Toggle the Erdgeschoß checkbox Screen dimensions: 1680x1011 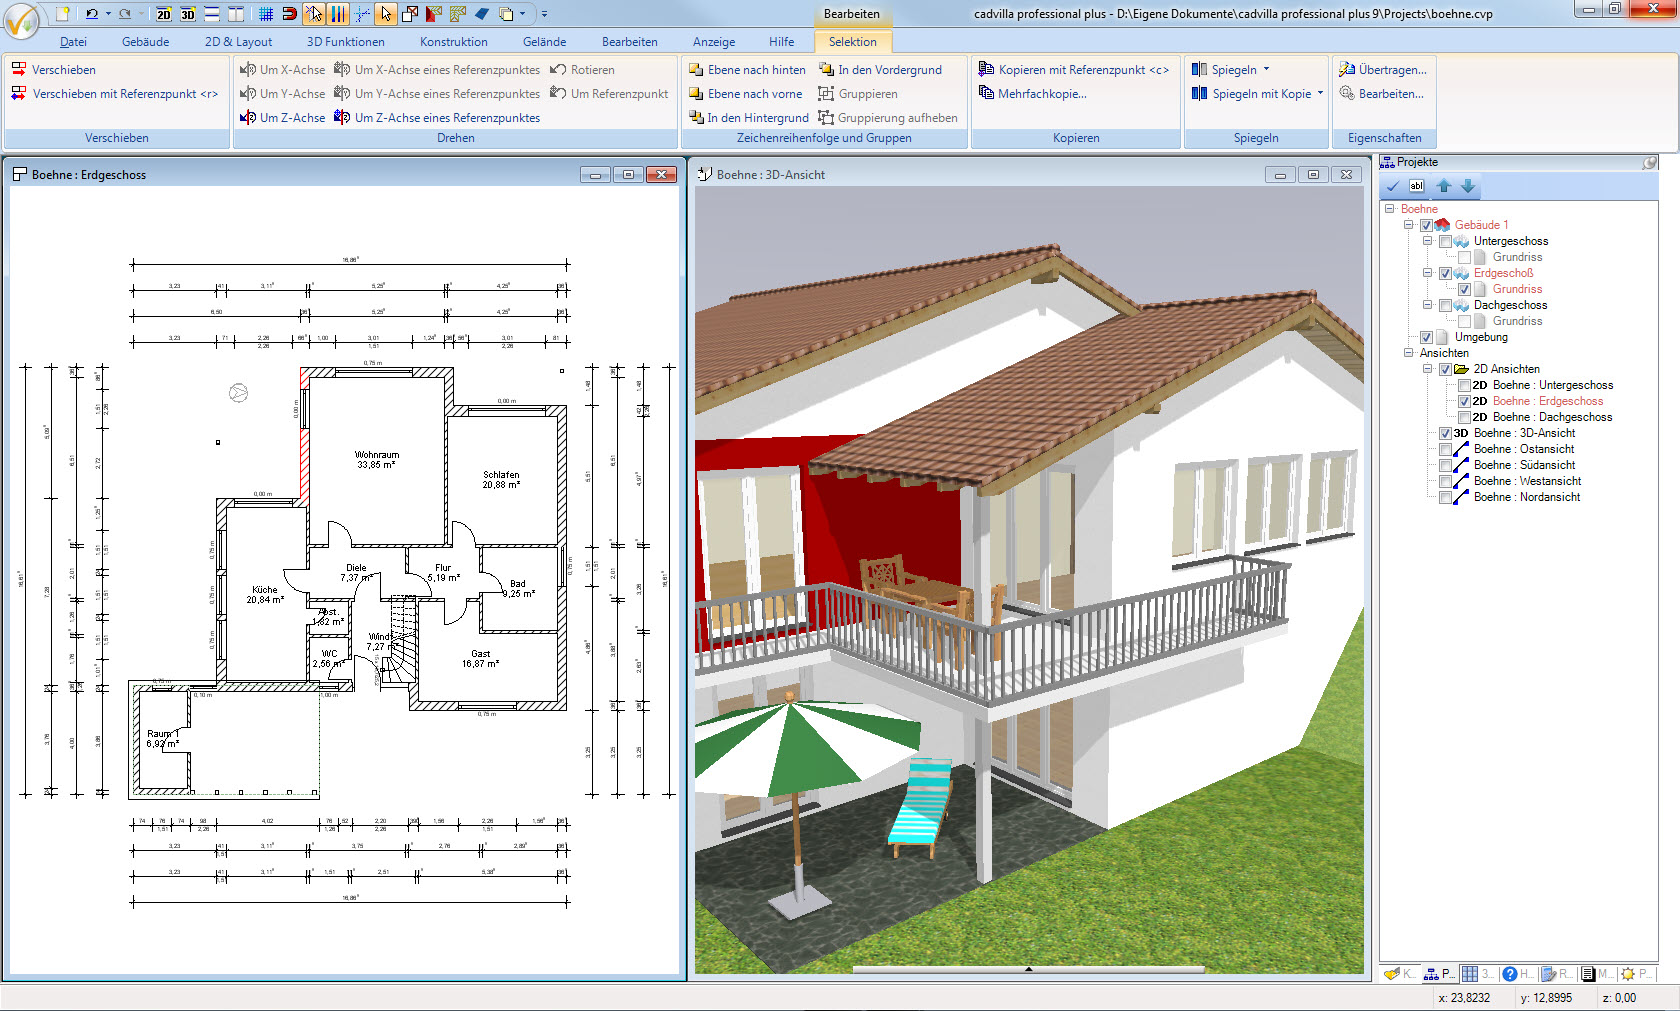(1445, 273)
